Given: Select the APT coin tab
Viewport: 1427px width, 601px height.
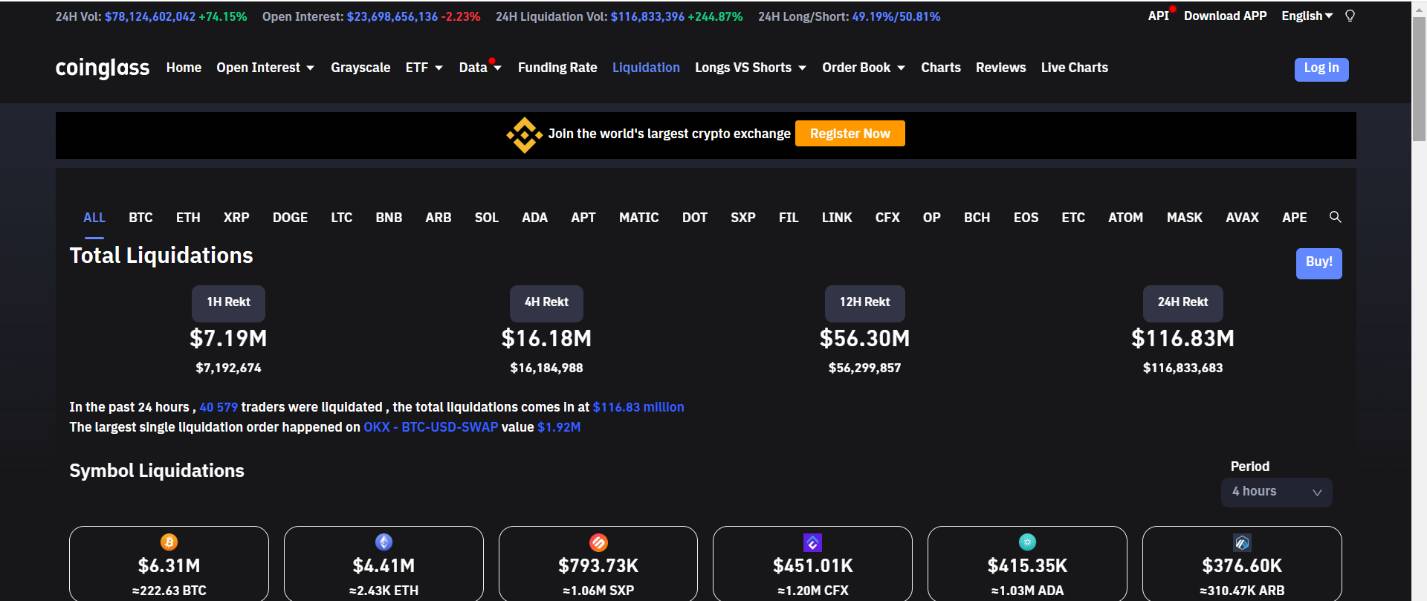Looking at the screenshot, I should tap(583, 217).
